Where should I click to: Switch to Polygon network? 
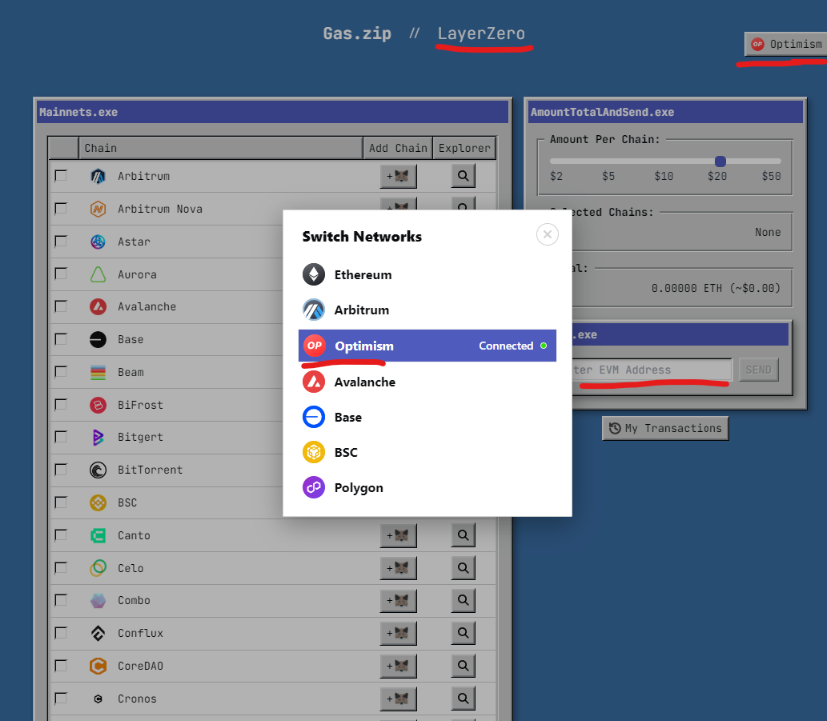427,488
